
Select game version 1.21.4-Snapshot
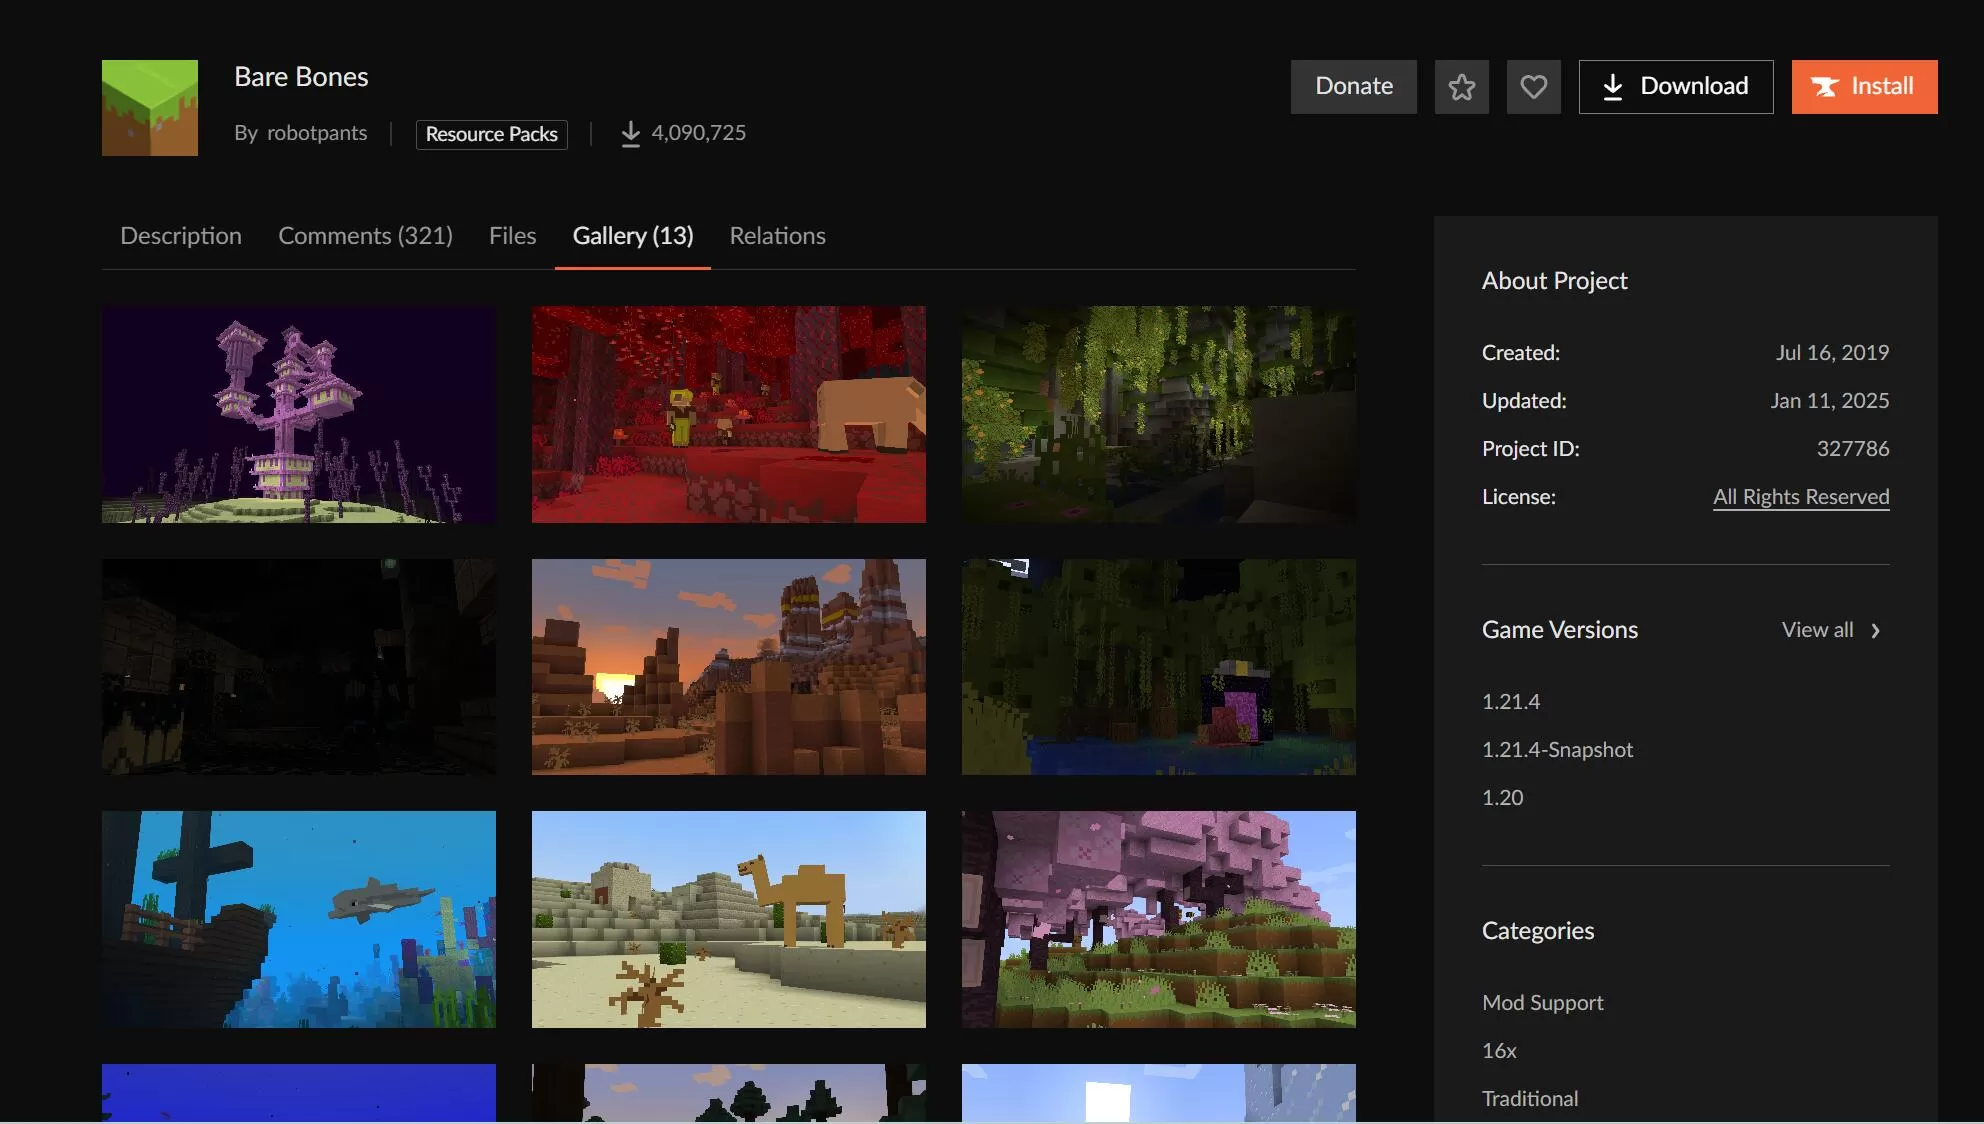1557,750
